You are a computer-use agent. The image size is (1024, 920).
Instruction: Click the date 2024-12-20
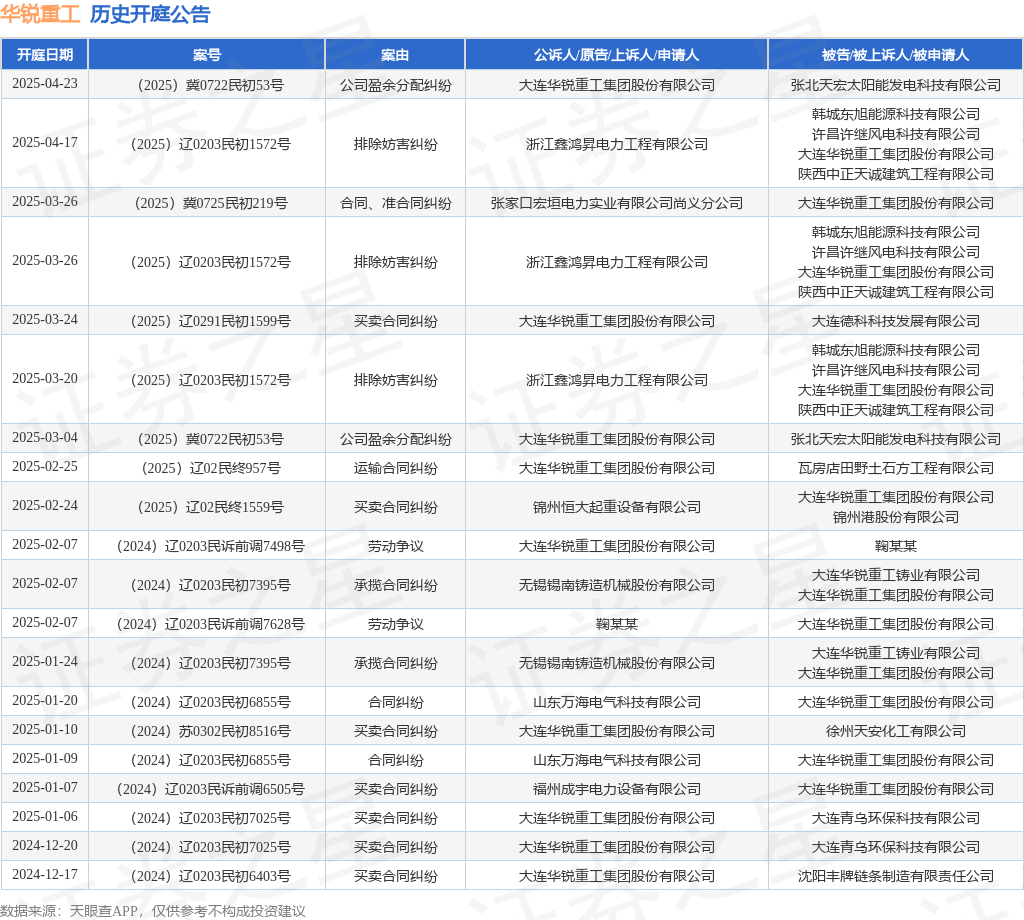pyautogui.click(x=44, y=846)
